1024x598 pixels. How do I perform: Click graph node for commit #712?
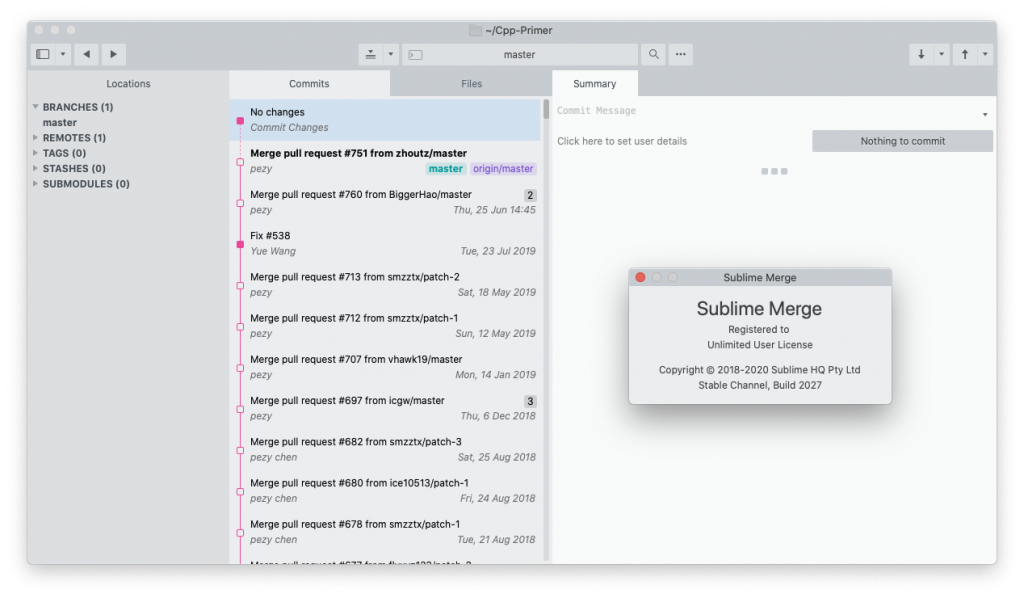point(240,327)
